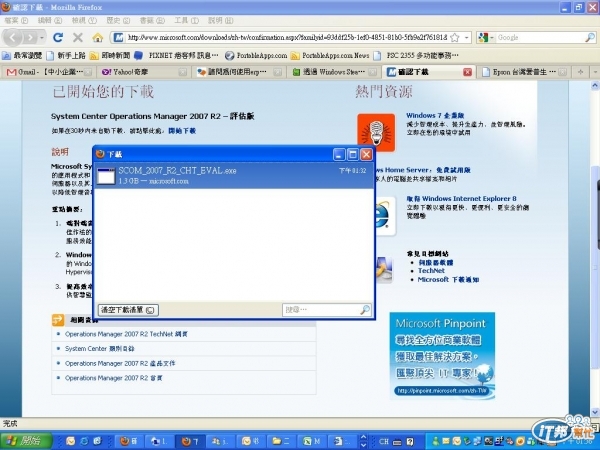Open the search engine selector dropdown

tap(486, 38)
